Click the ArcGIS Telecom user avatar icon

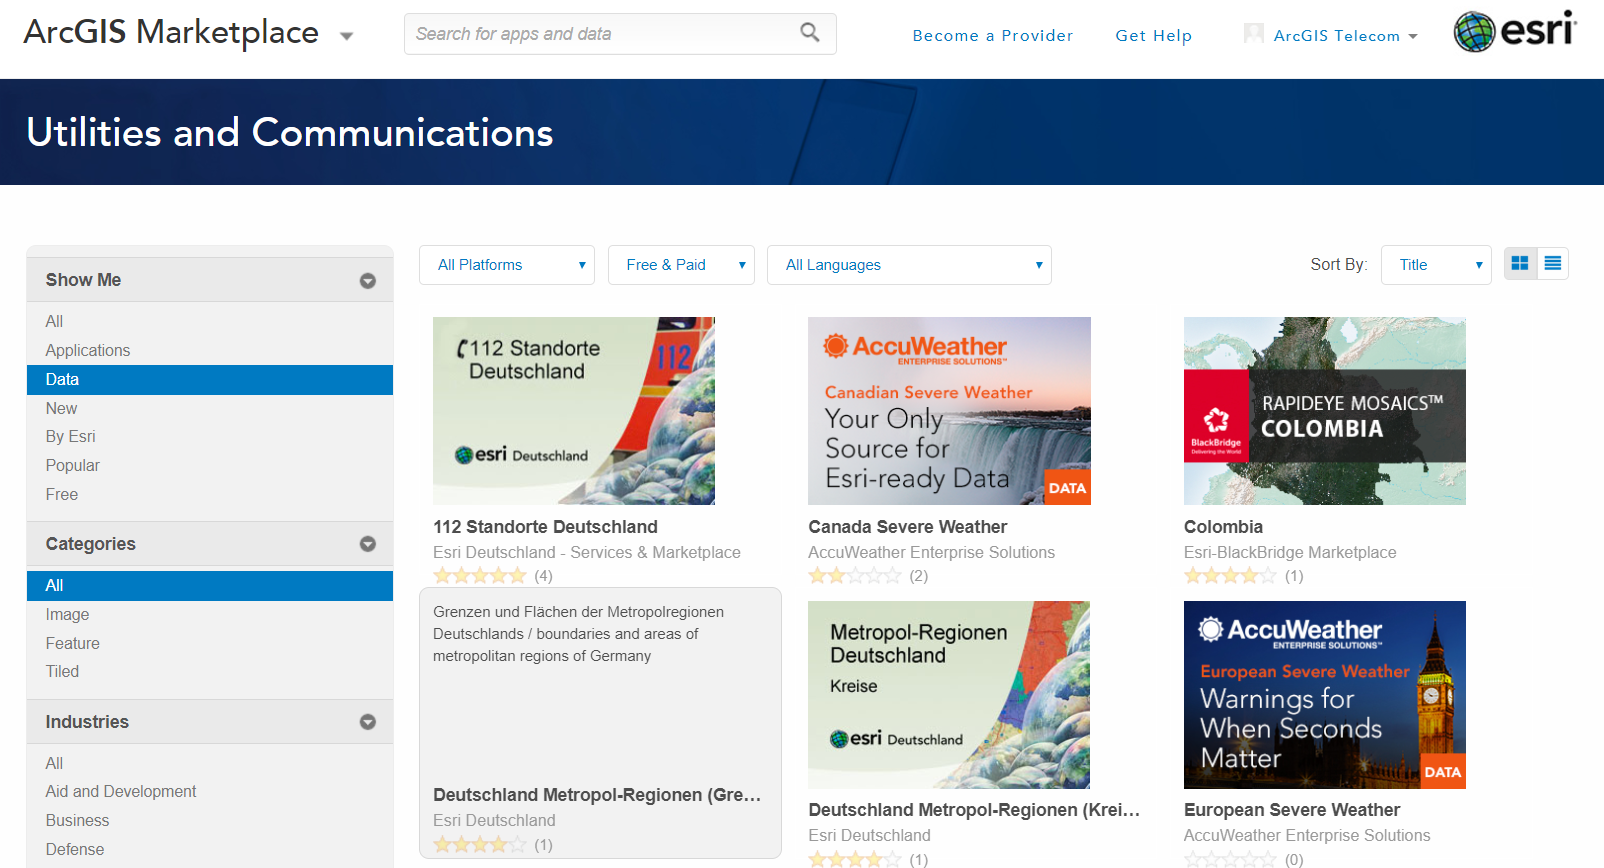tap(1253, 34)
